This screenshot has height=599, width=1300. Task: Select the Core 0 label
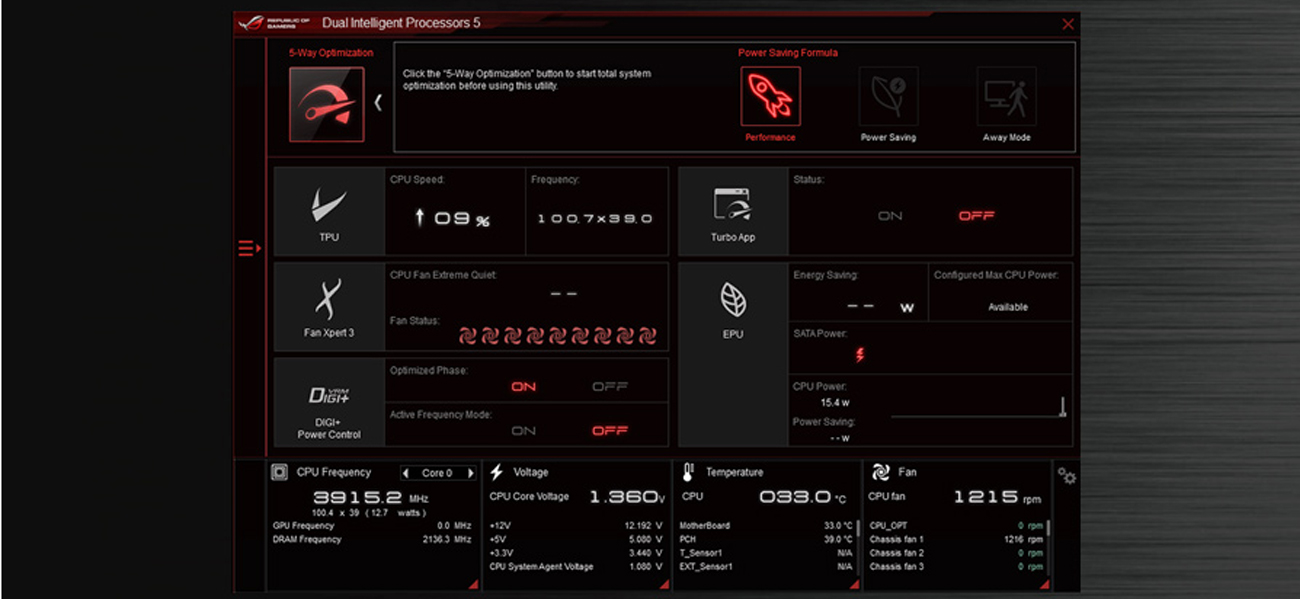click(x=437, y=473)
